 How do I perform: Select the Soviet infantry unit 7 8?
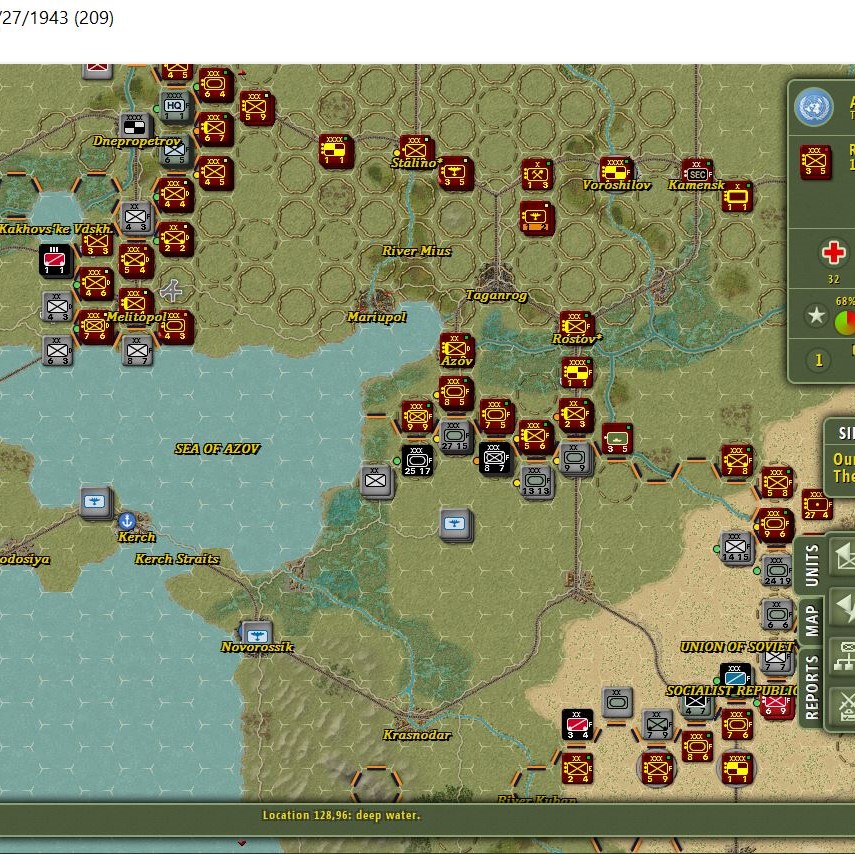coord(736,460)
